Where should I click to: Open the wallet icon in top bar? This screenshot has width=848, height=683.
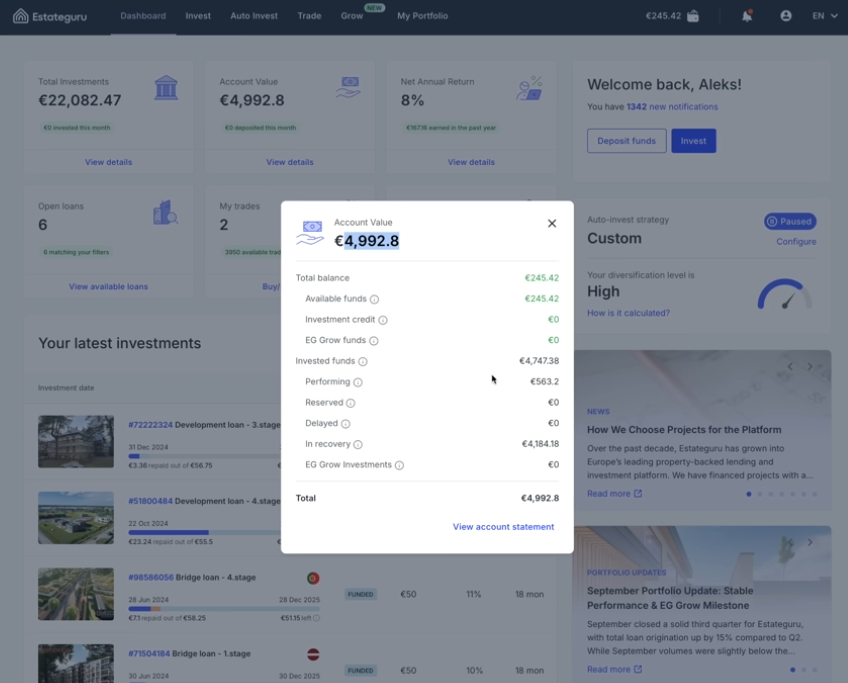(693, 16)
